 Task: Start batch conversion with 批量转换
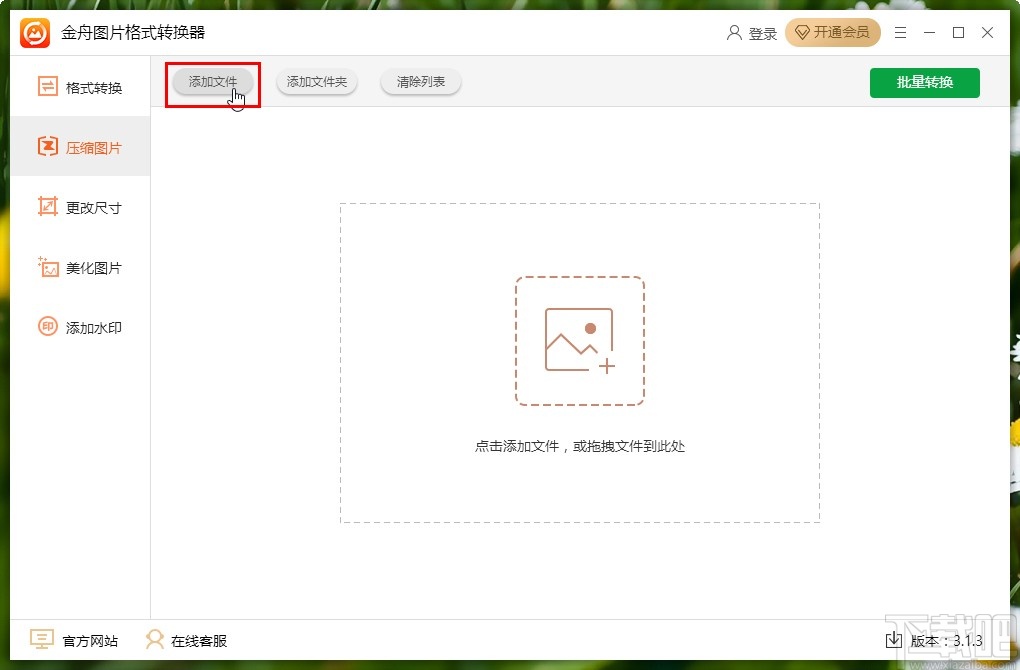(x=924, y=83)
